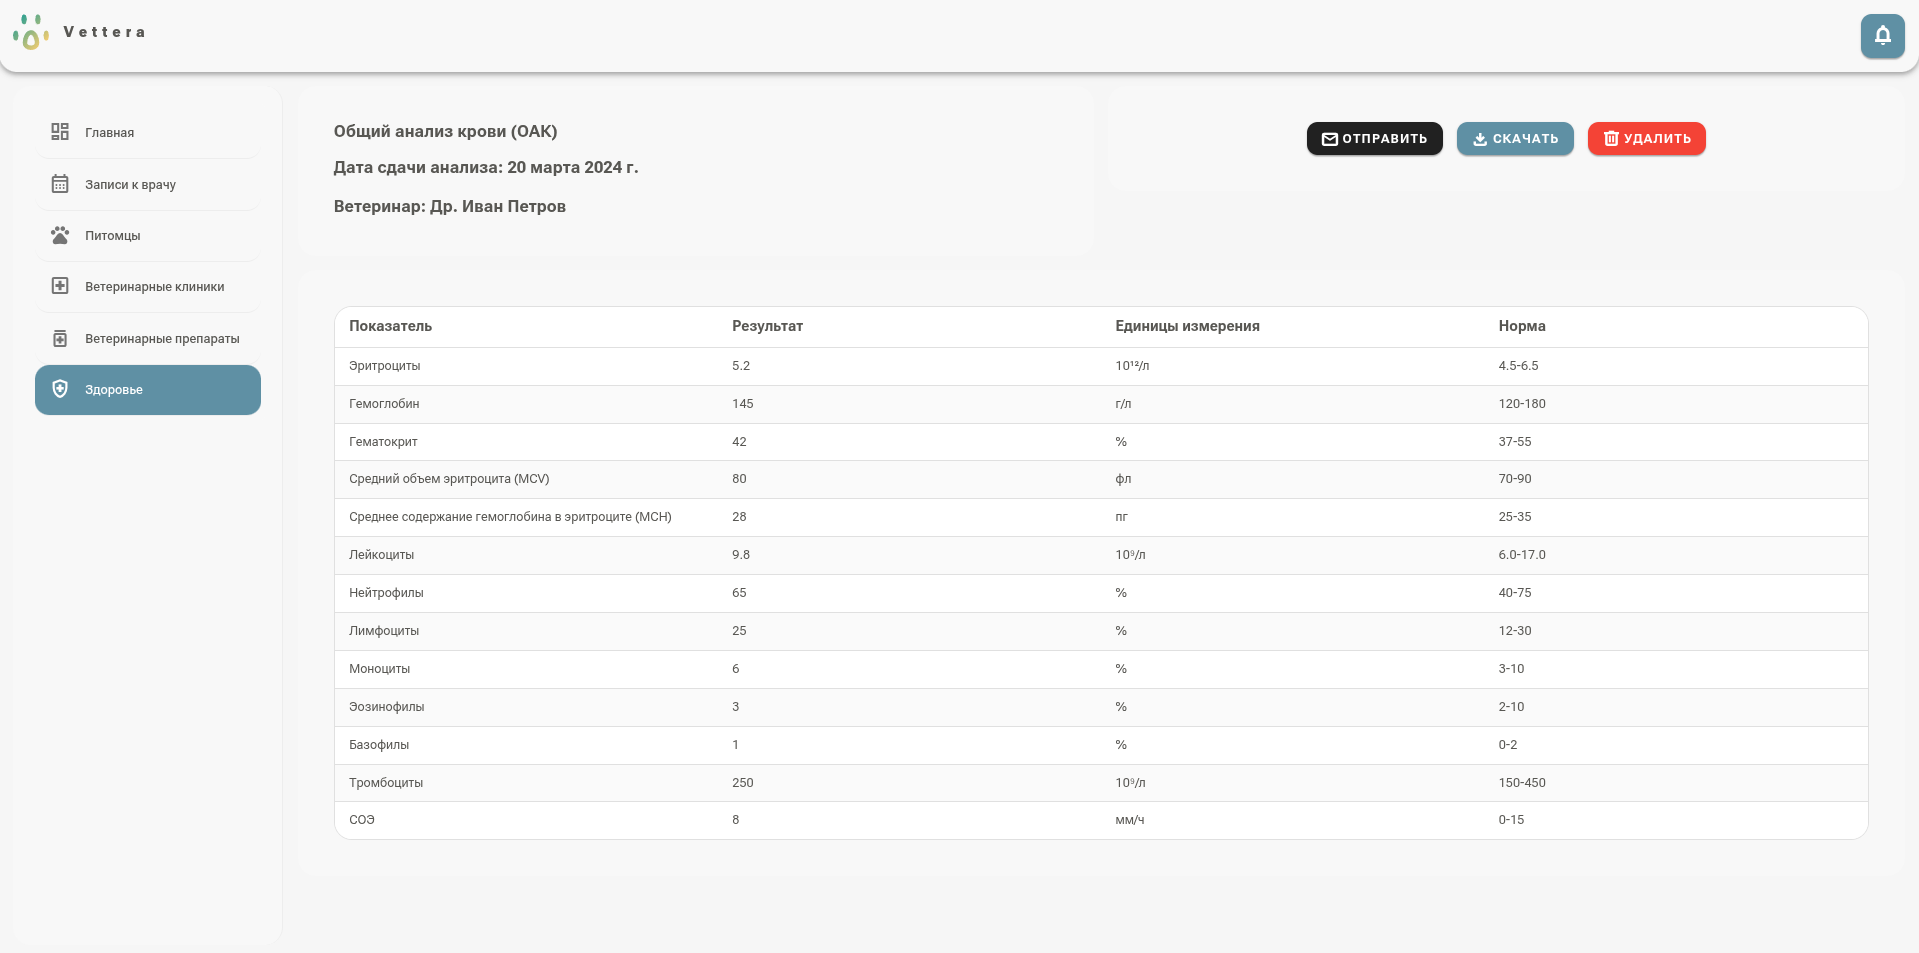This screenshot has width=1919, height=953.
Task: Click the Лейкоциты result value 9.8
Action: click(x=741, y=555)
